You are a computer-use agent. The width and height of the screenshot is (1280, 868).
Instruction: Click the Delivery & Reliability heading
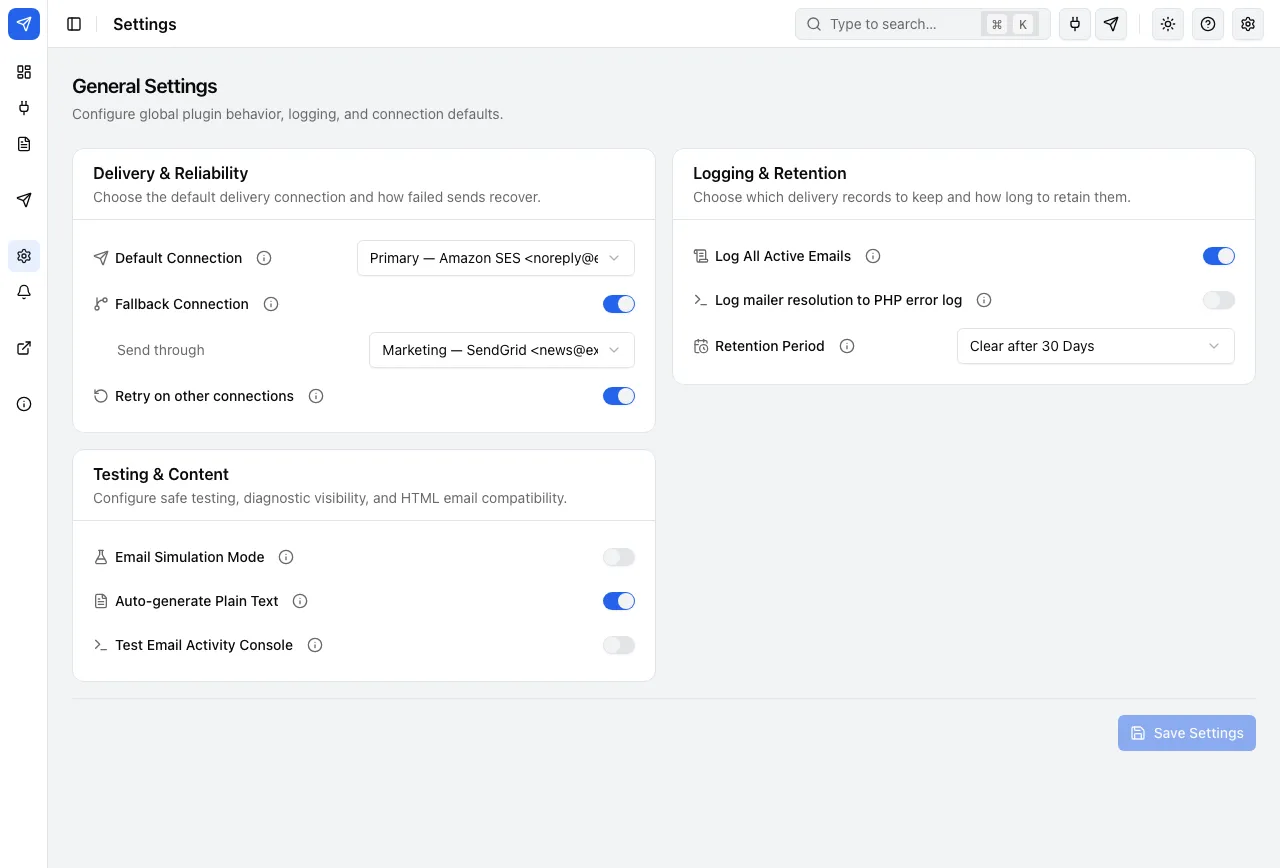tap(170, 173)
